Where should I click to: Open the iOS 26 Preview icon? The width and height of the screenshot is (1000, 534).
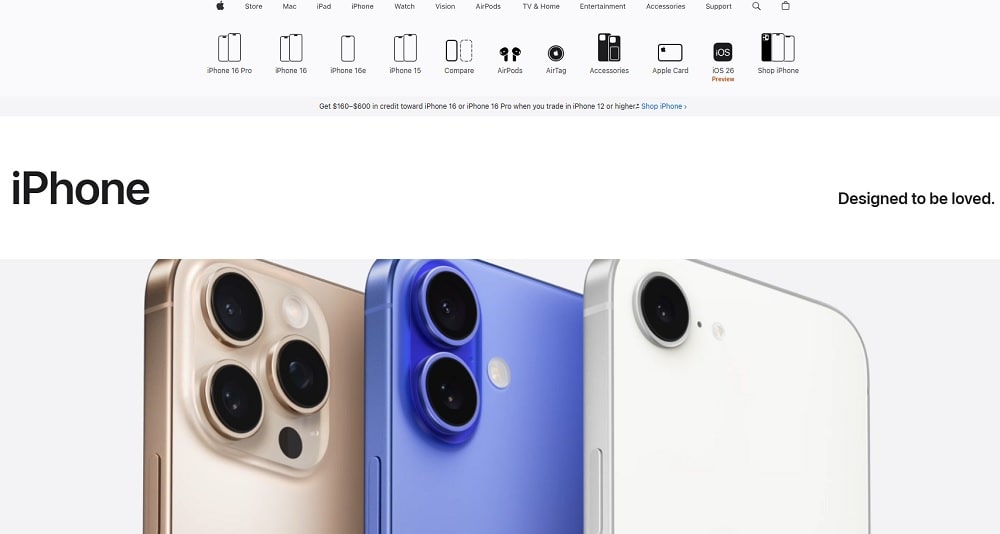[723, 52]
